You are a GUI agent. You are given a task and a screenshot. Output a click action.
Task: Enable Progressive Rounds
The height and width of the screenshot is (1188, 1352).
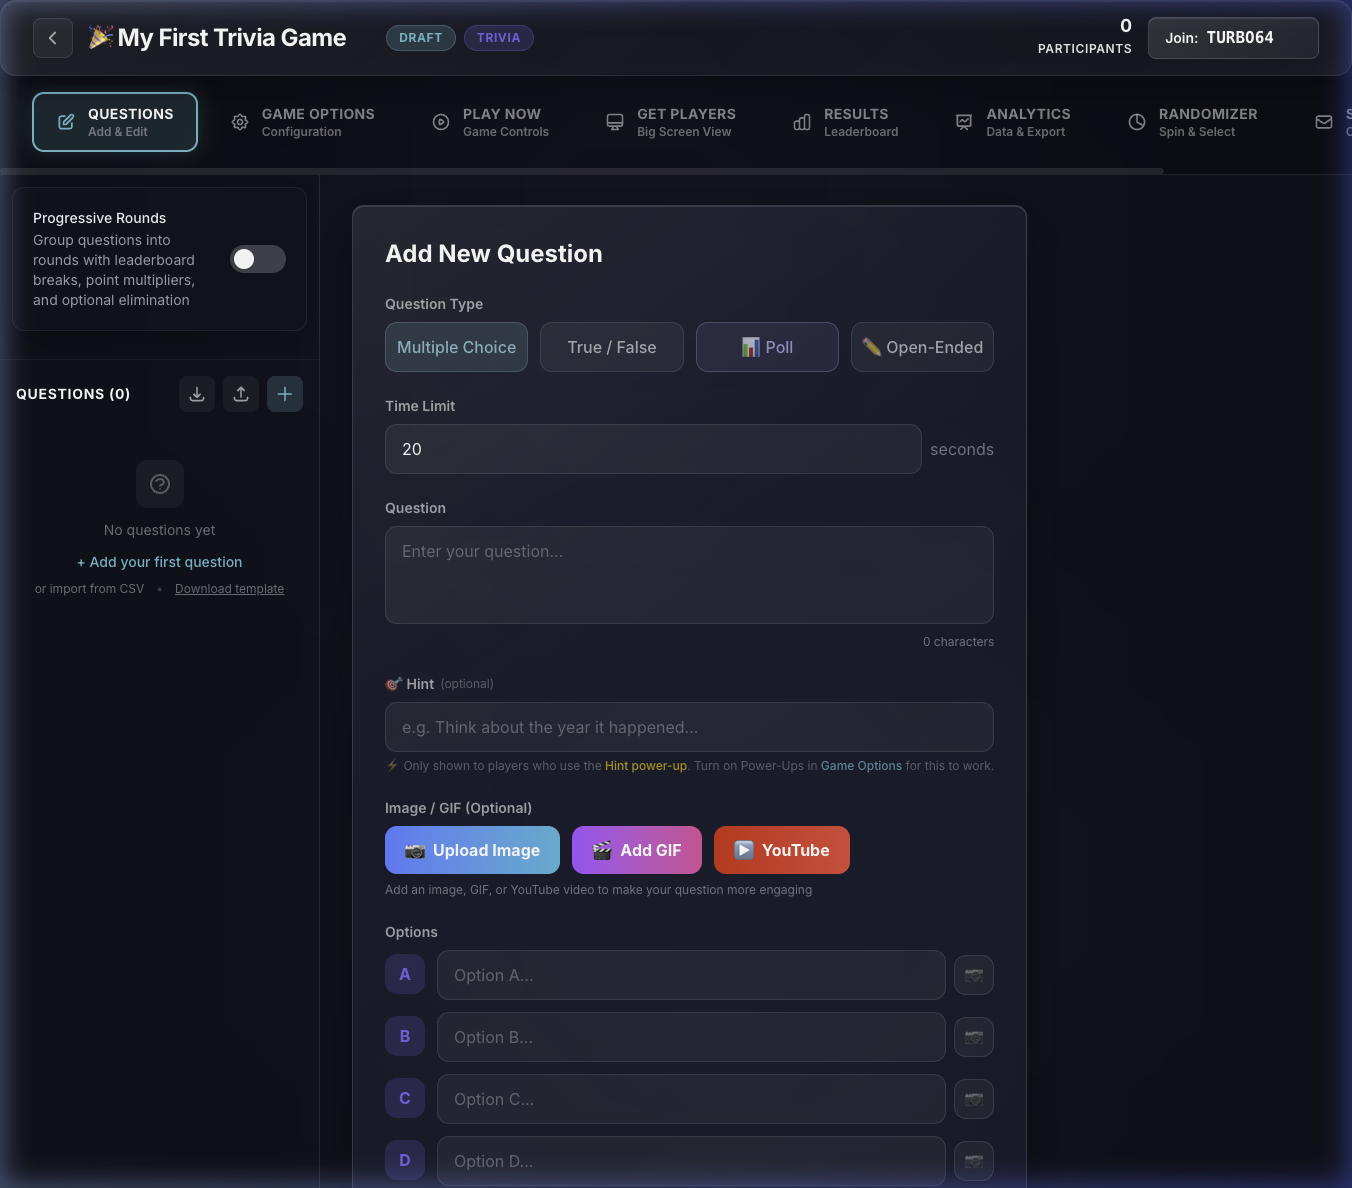pyautogui.click(x=257, y=259)
